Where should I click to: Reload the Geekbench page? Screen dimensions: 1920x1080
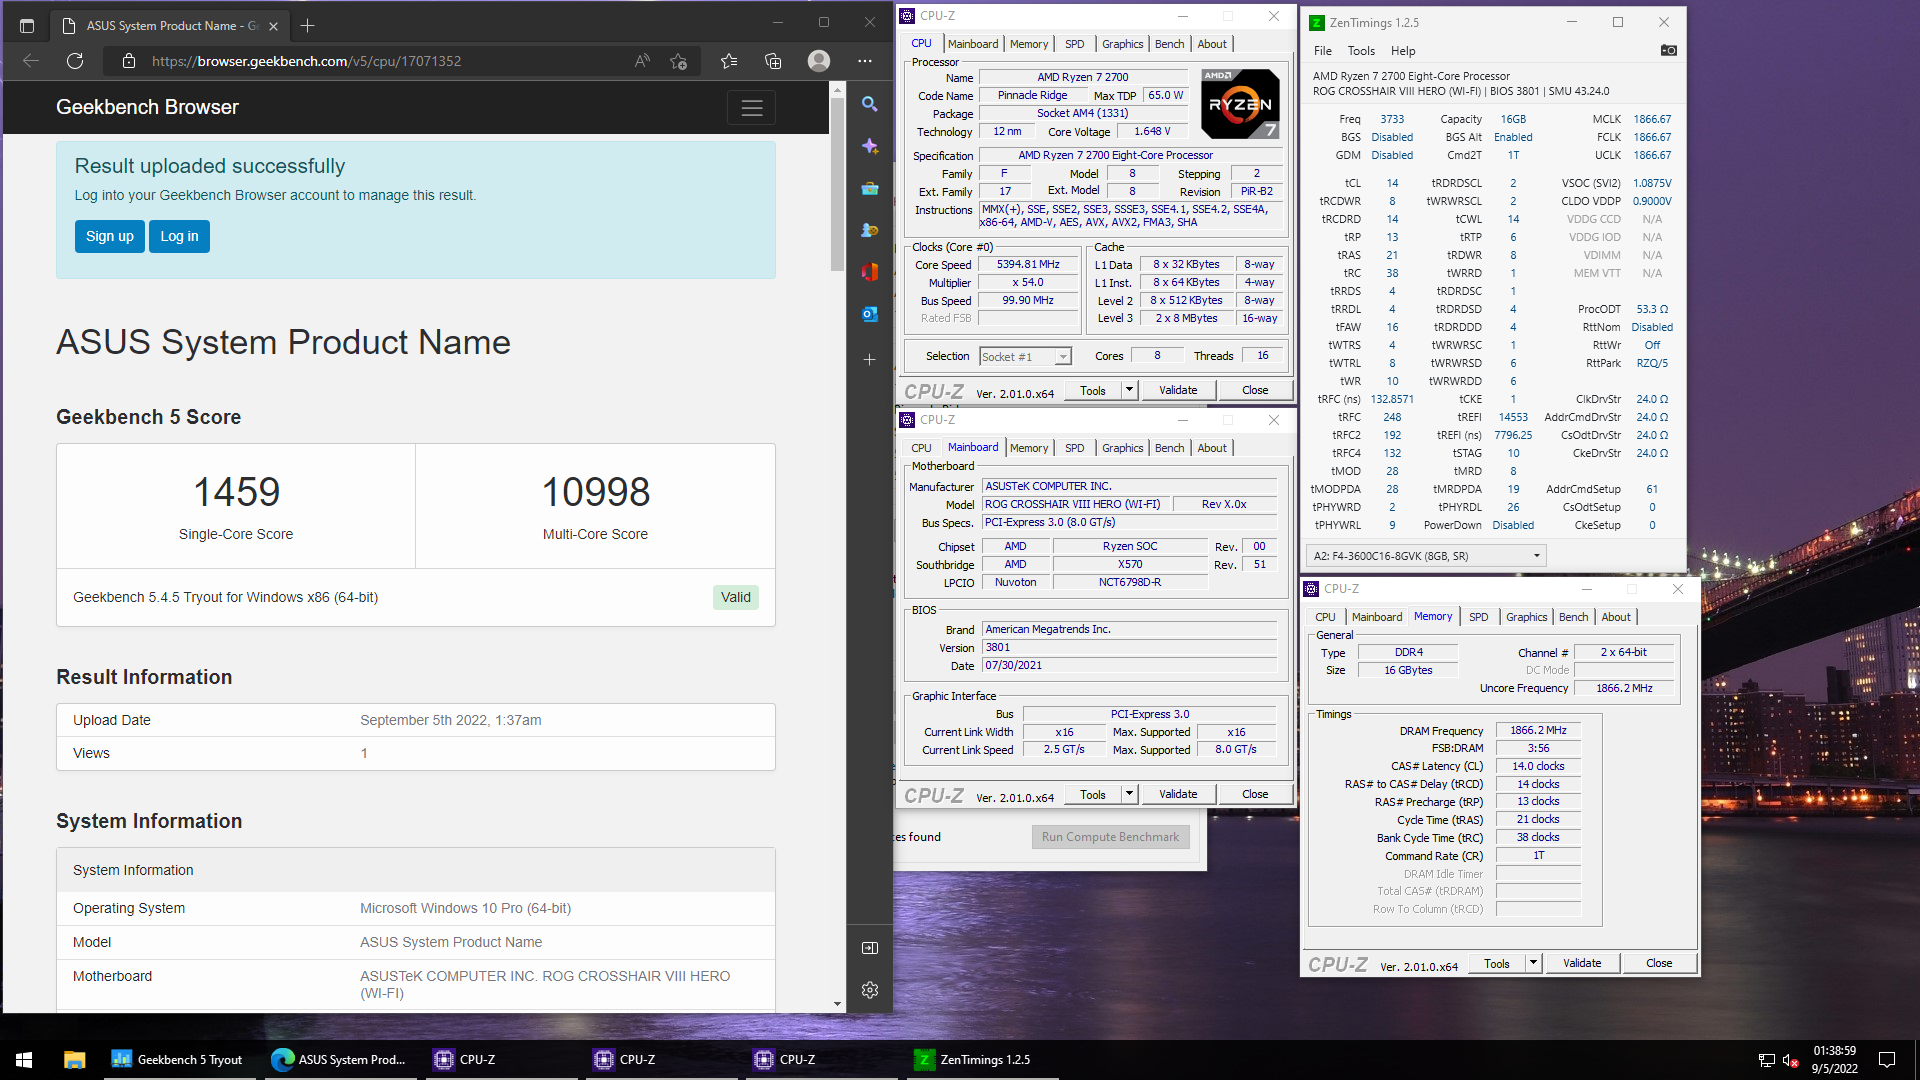pos(75,61)
